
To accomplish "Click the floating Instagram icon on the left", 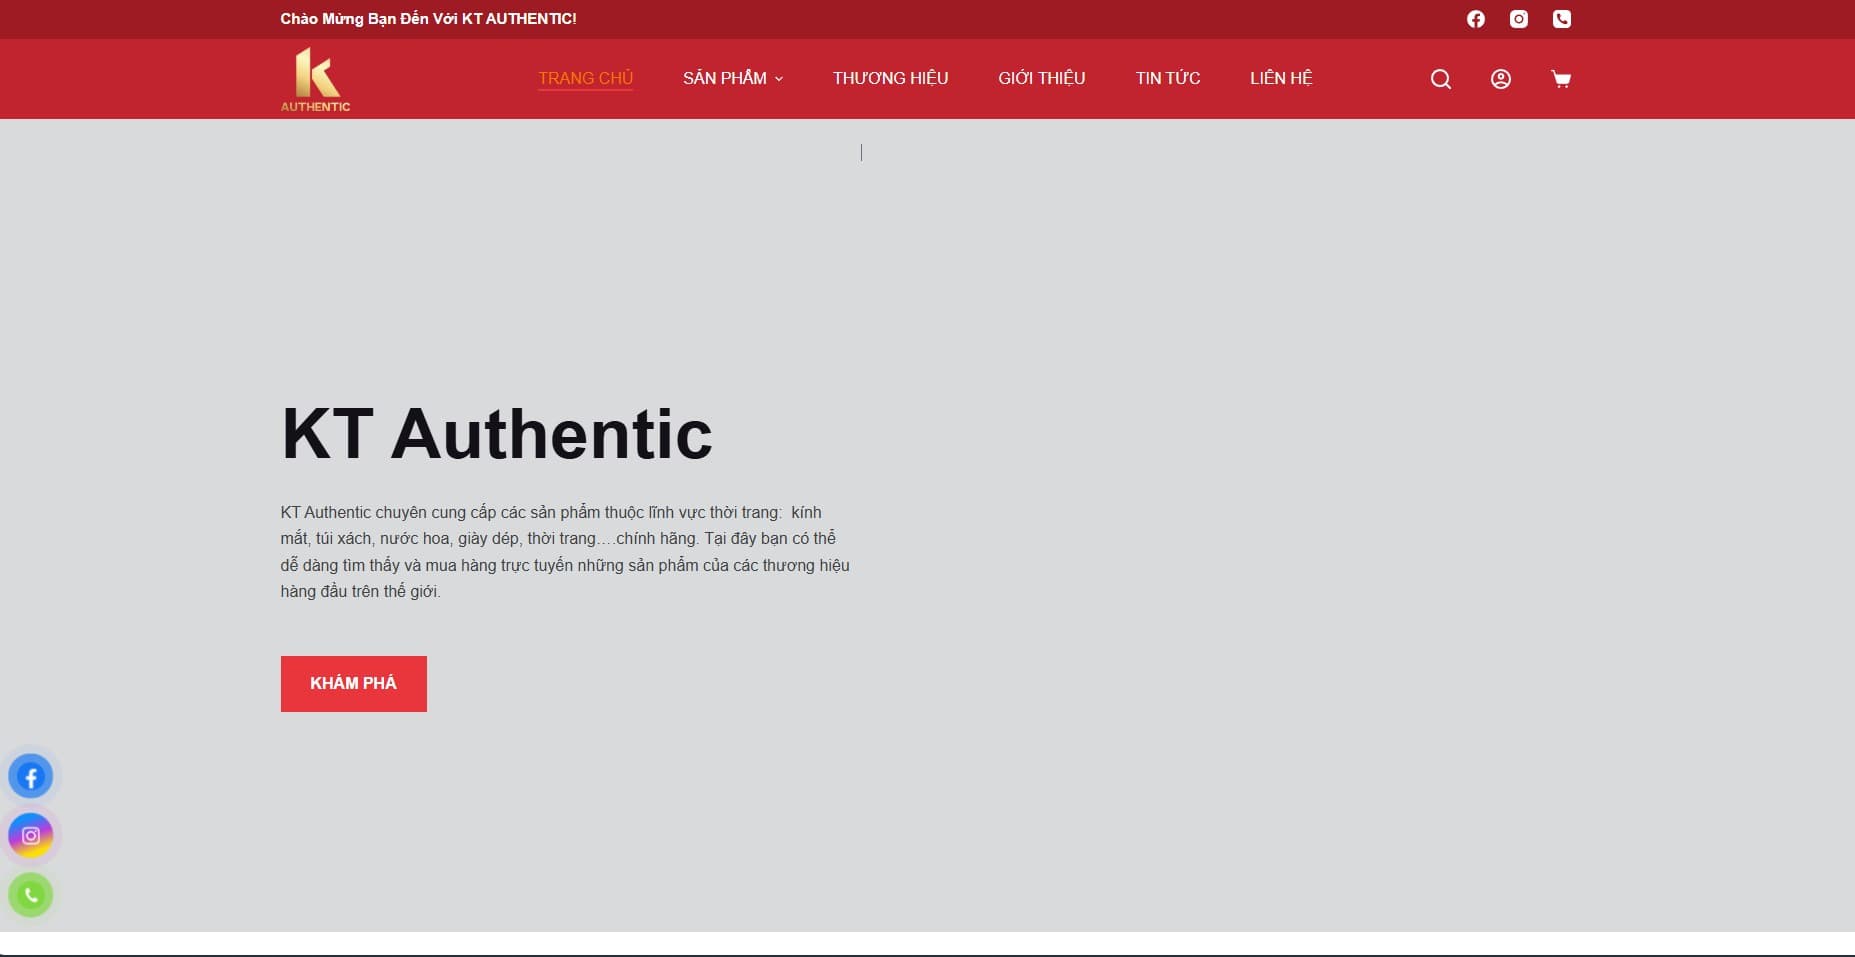I will pos(31,836).
